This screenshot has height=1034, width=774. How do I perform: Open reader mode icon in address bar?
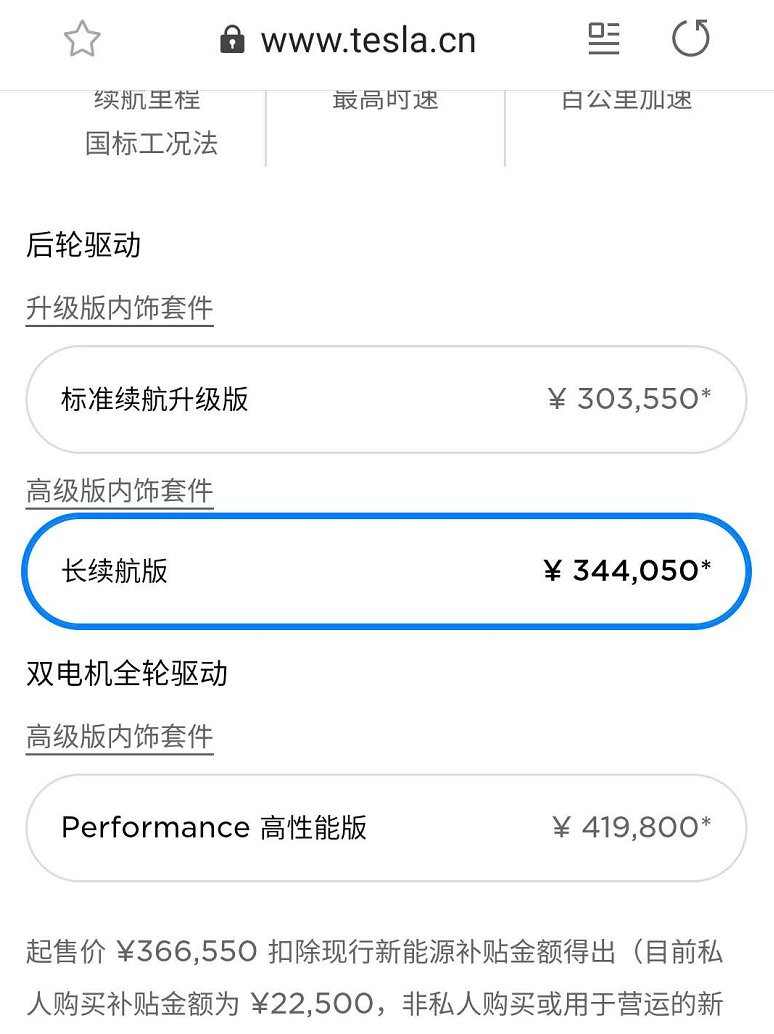(604, 38)
